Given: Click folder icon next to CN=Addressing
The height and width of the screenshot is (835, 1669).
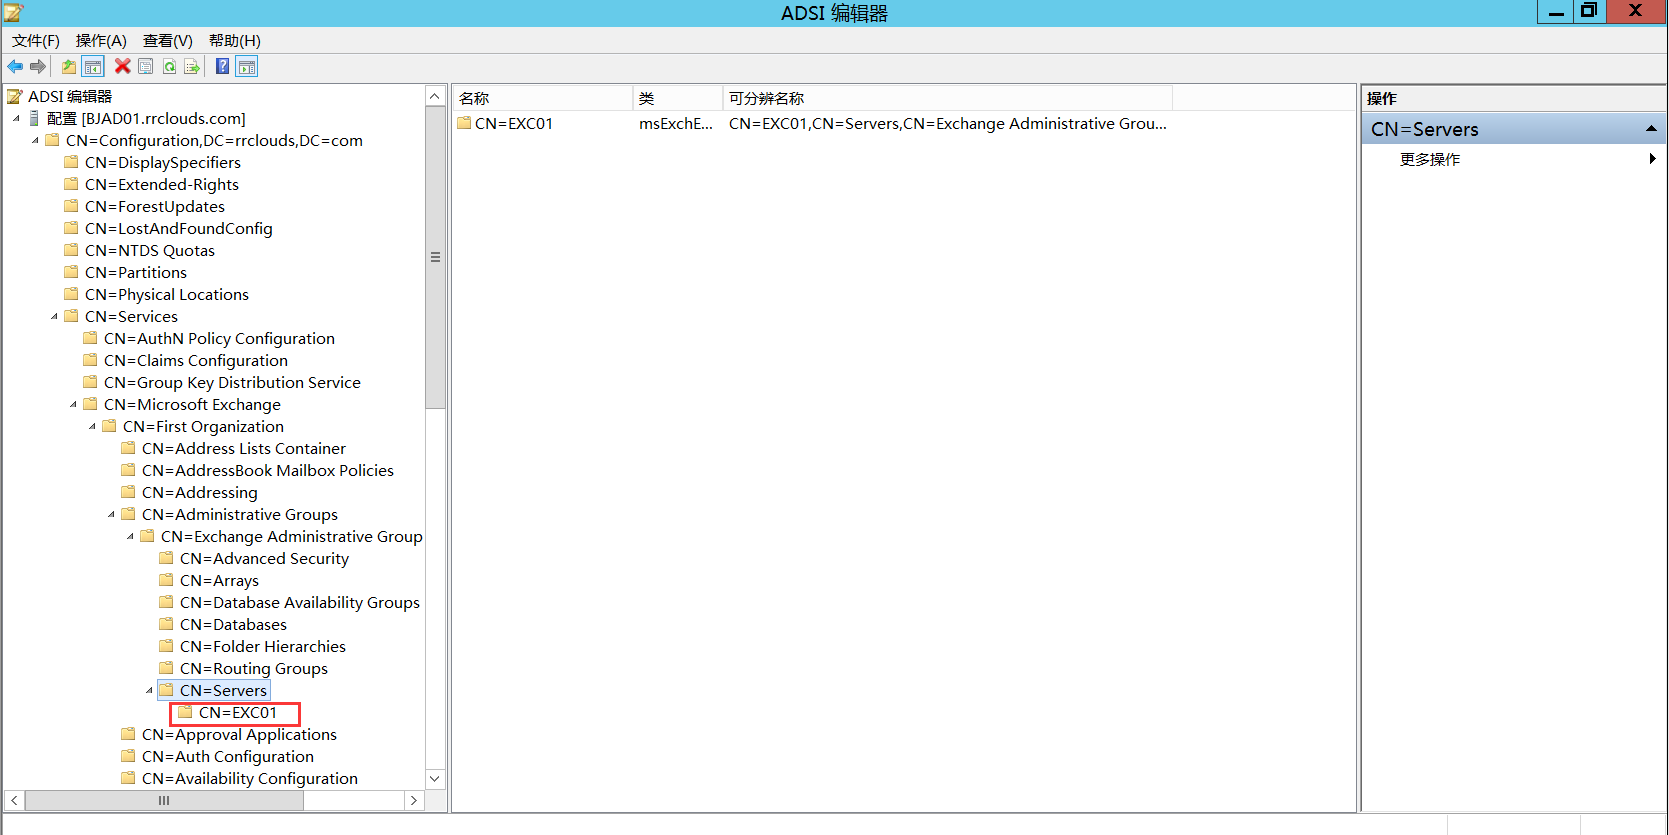Looking at the screenshot, I should (128, 492).
